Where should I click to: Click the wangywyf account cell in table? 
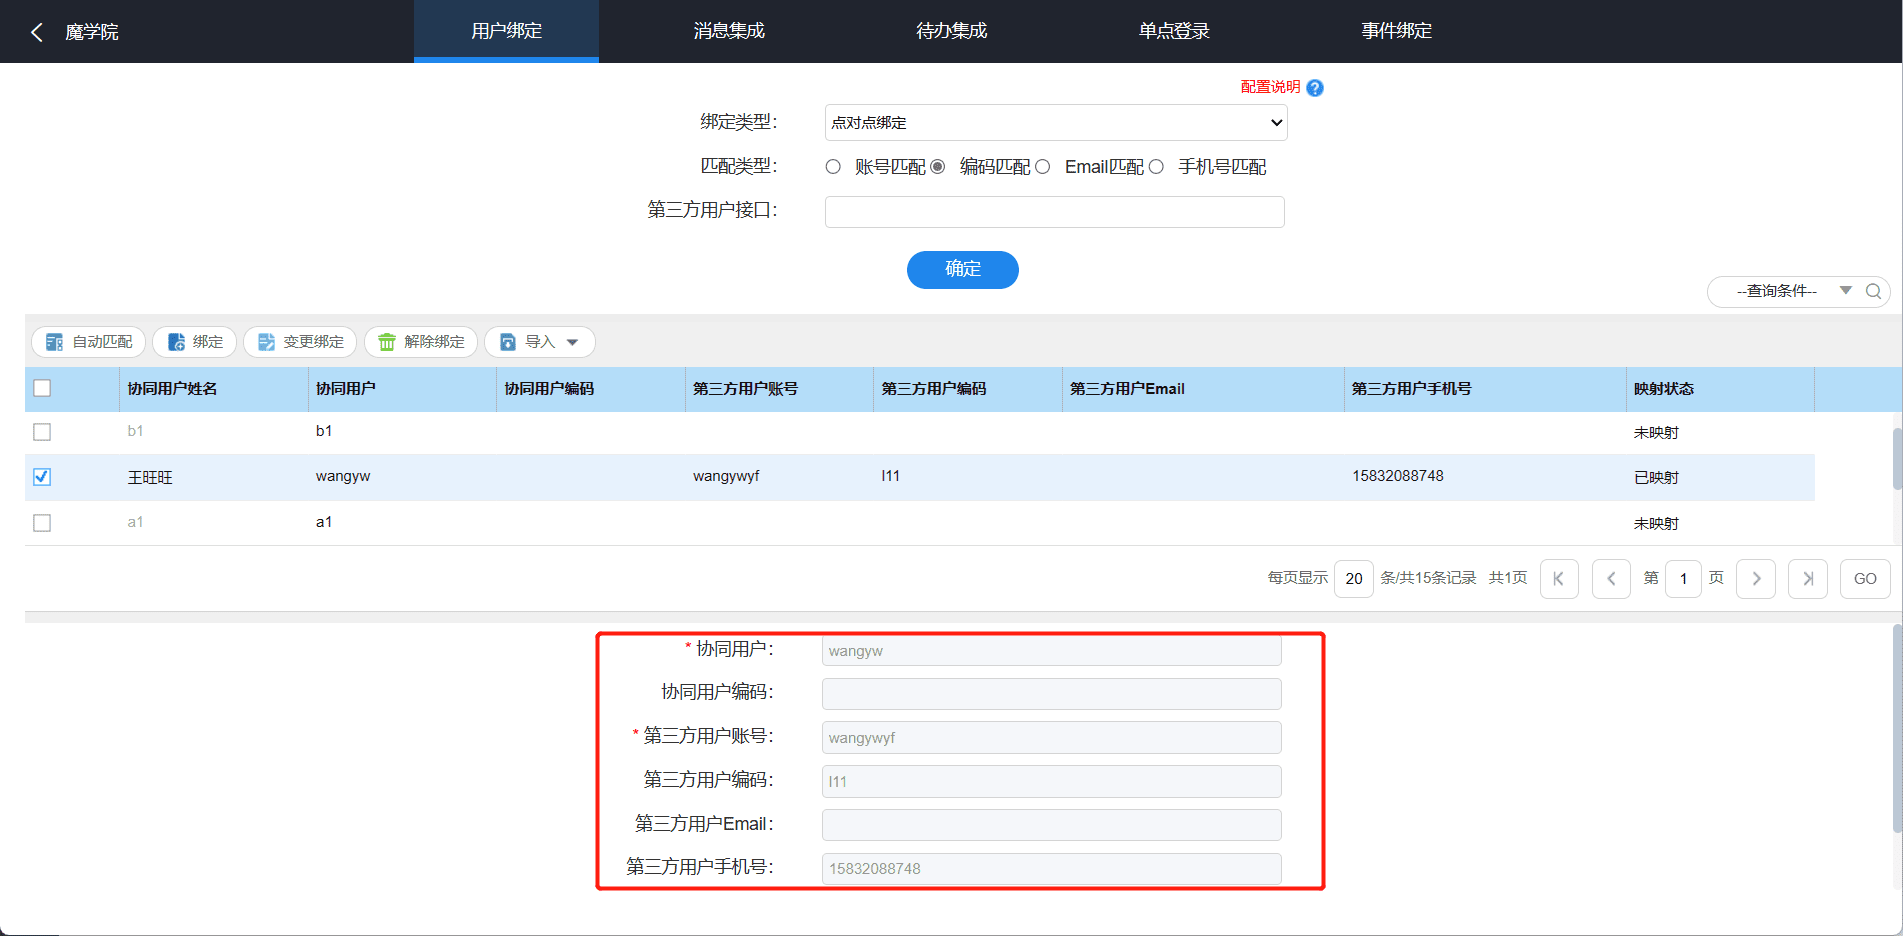pos(726,477)
